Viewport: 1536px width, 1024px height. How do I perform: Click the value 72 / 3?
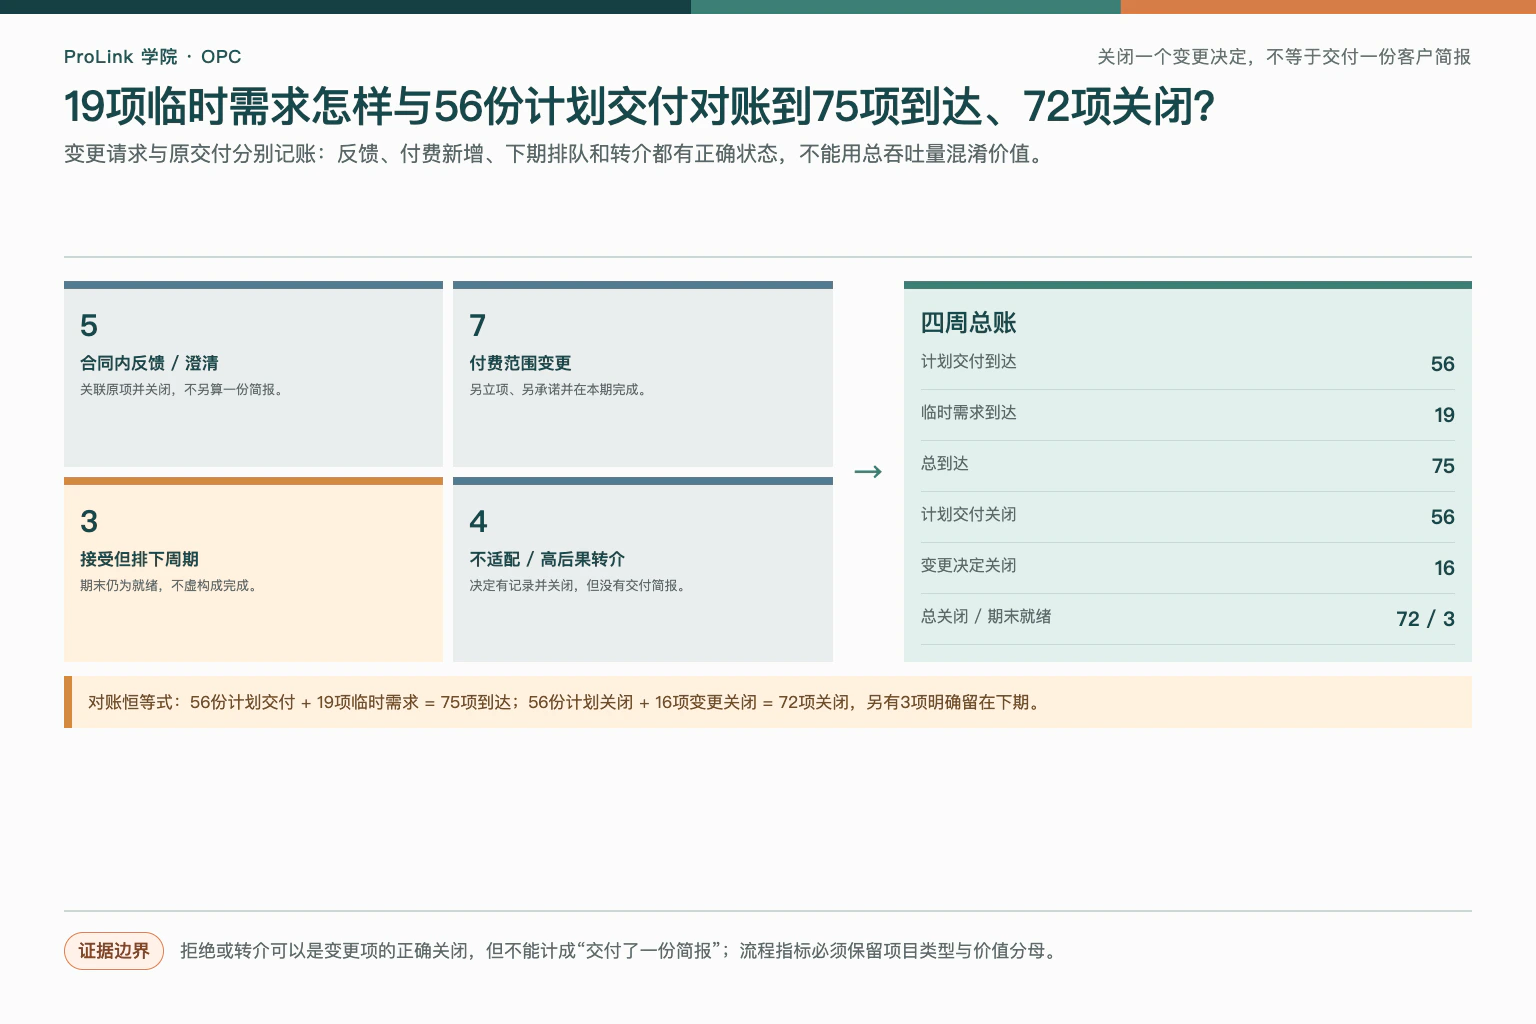[1425, 619]
